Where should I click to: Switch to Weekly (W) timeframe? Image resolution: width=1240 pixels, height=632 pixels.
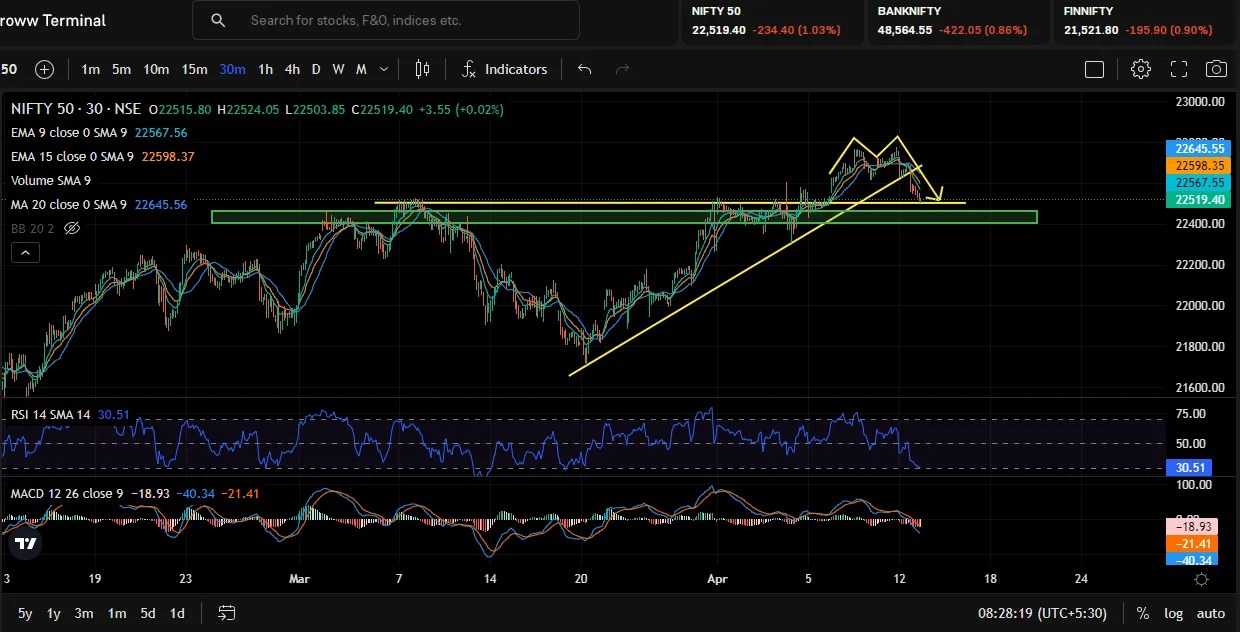click(x=338, y=69)
